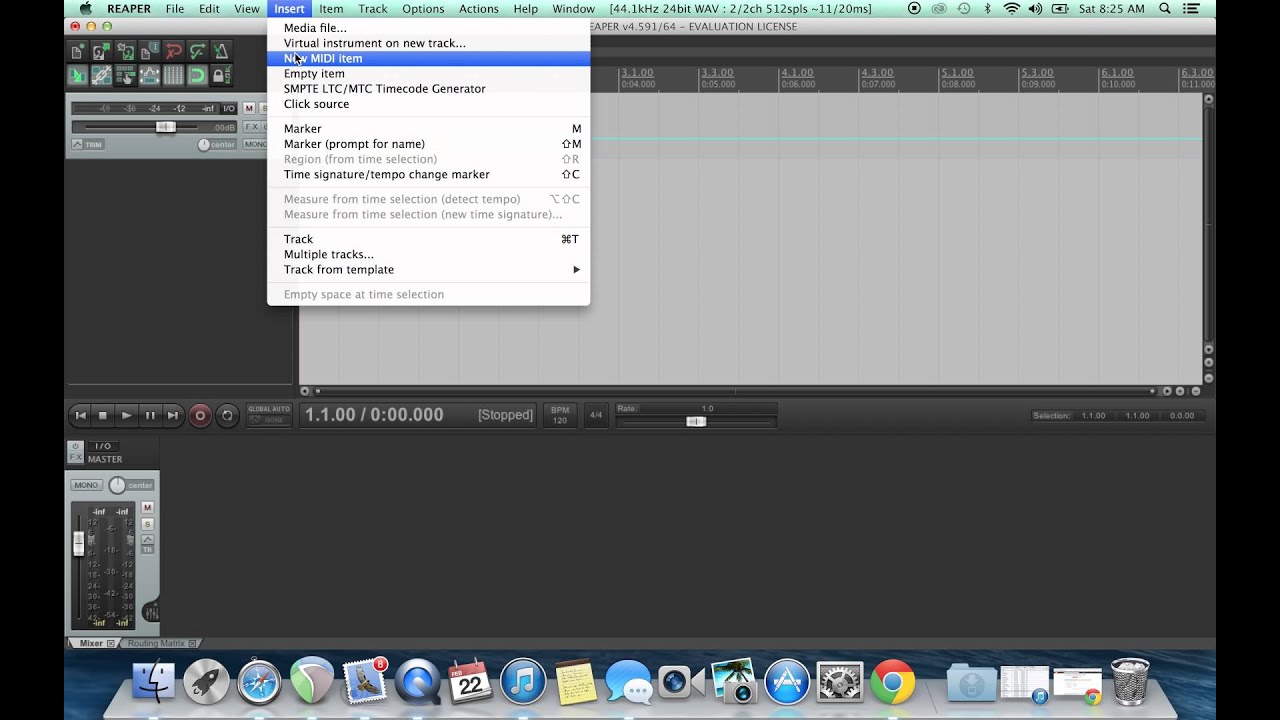The image size is (1280, 720).
Task: Toggle the Repeat loop transport button
Action: click(227, 415)
